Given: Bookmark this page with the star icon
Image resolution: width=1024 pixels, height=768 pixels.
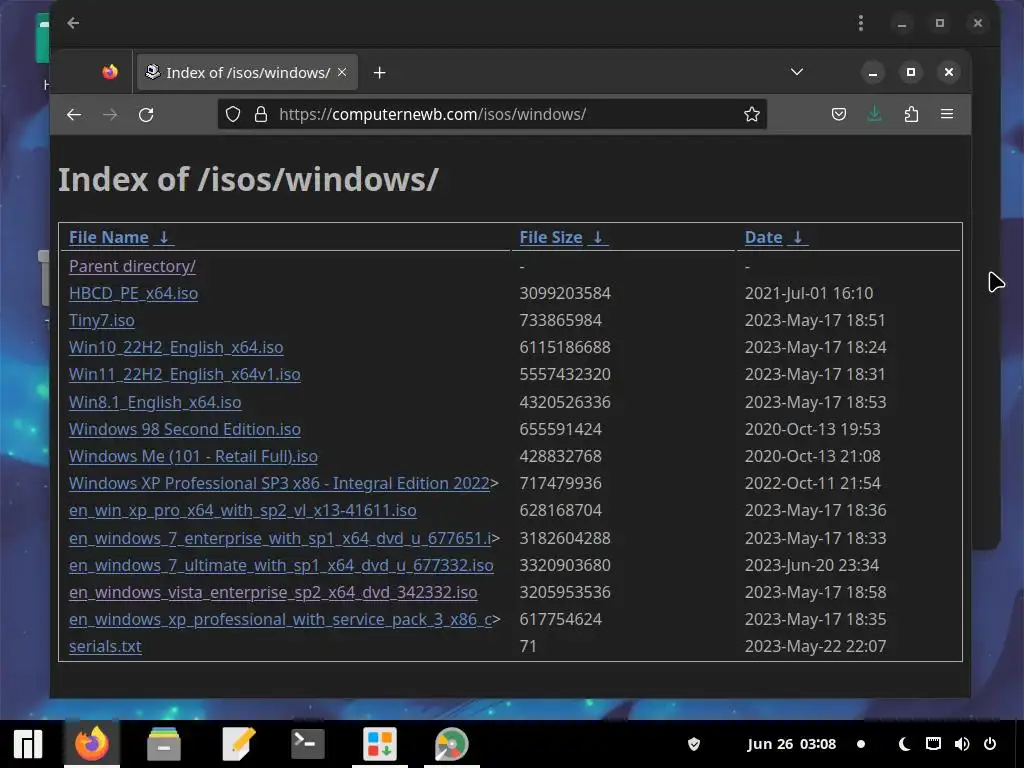Looking at the screenshot, I should point(752,115).
